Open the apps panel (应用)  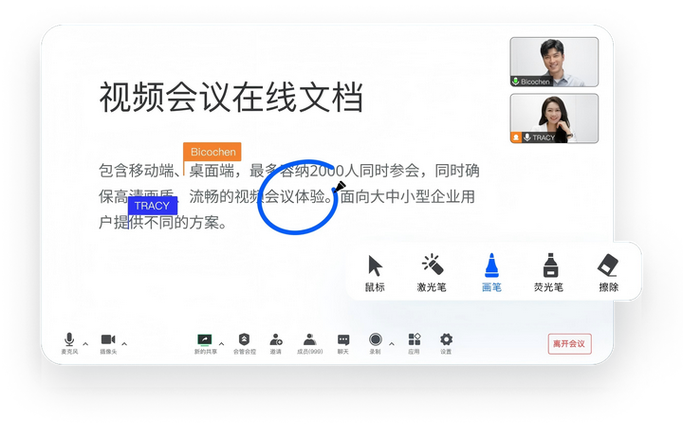(x=414, y=343)
